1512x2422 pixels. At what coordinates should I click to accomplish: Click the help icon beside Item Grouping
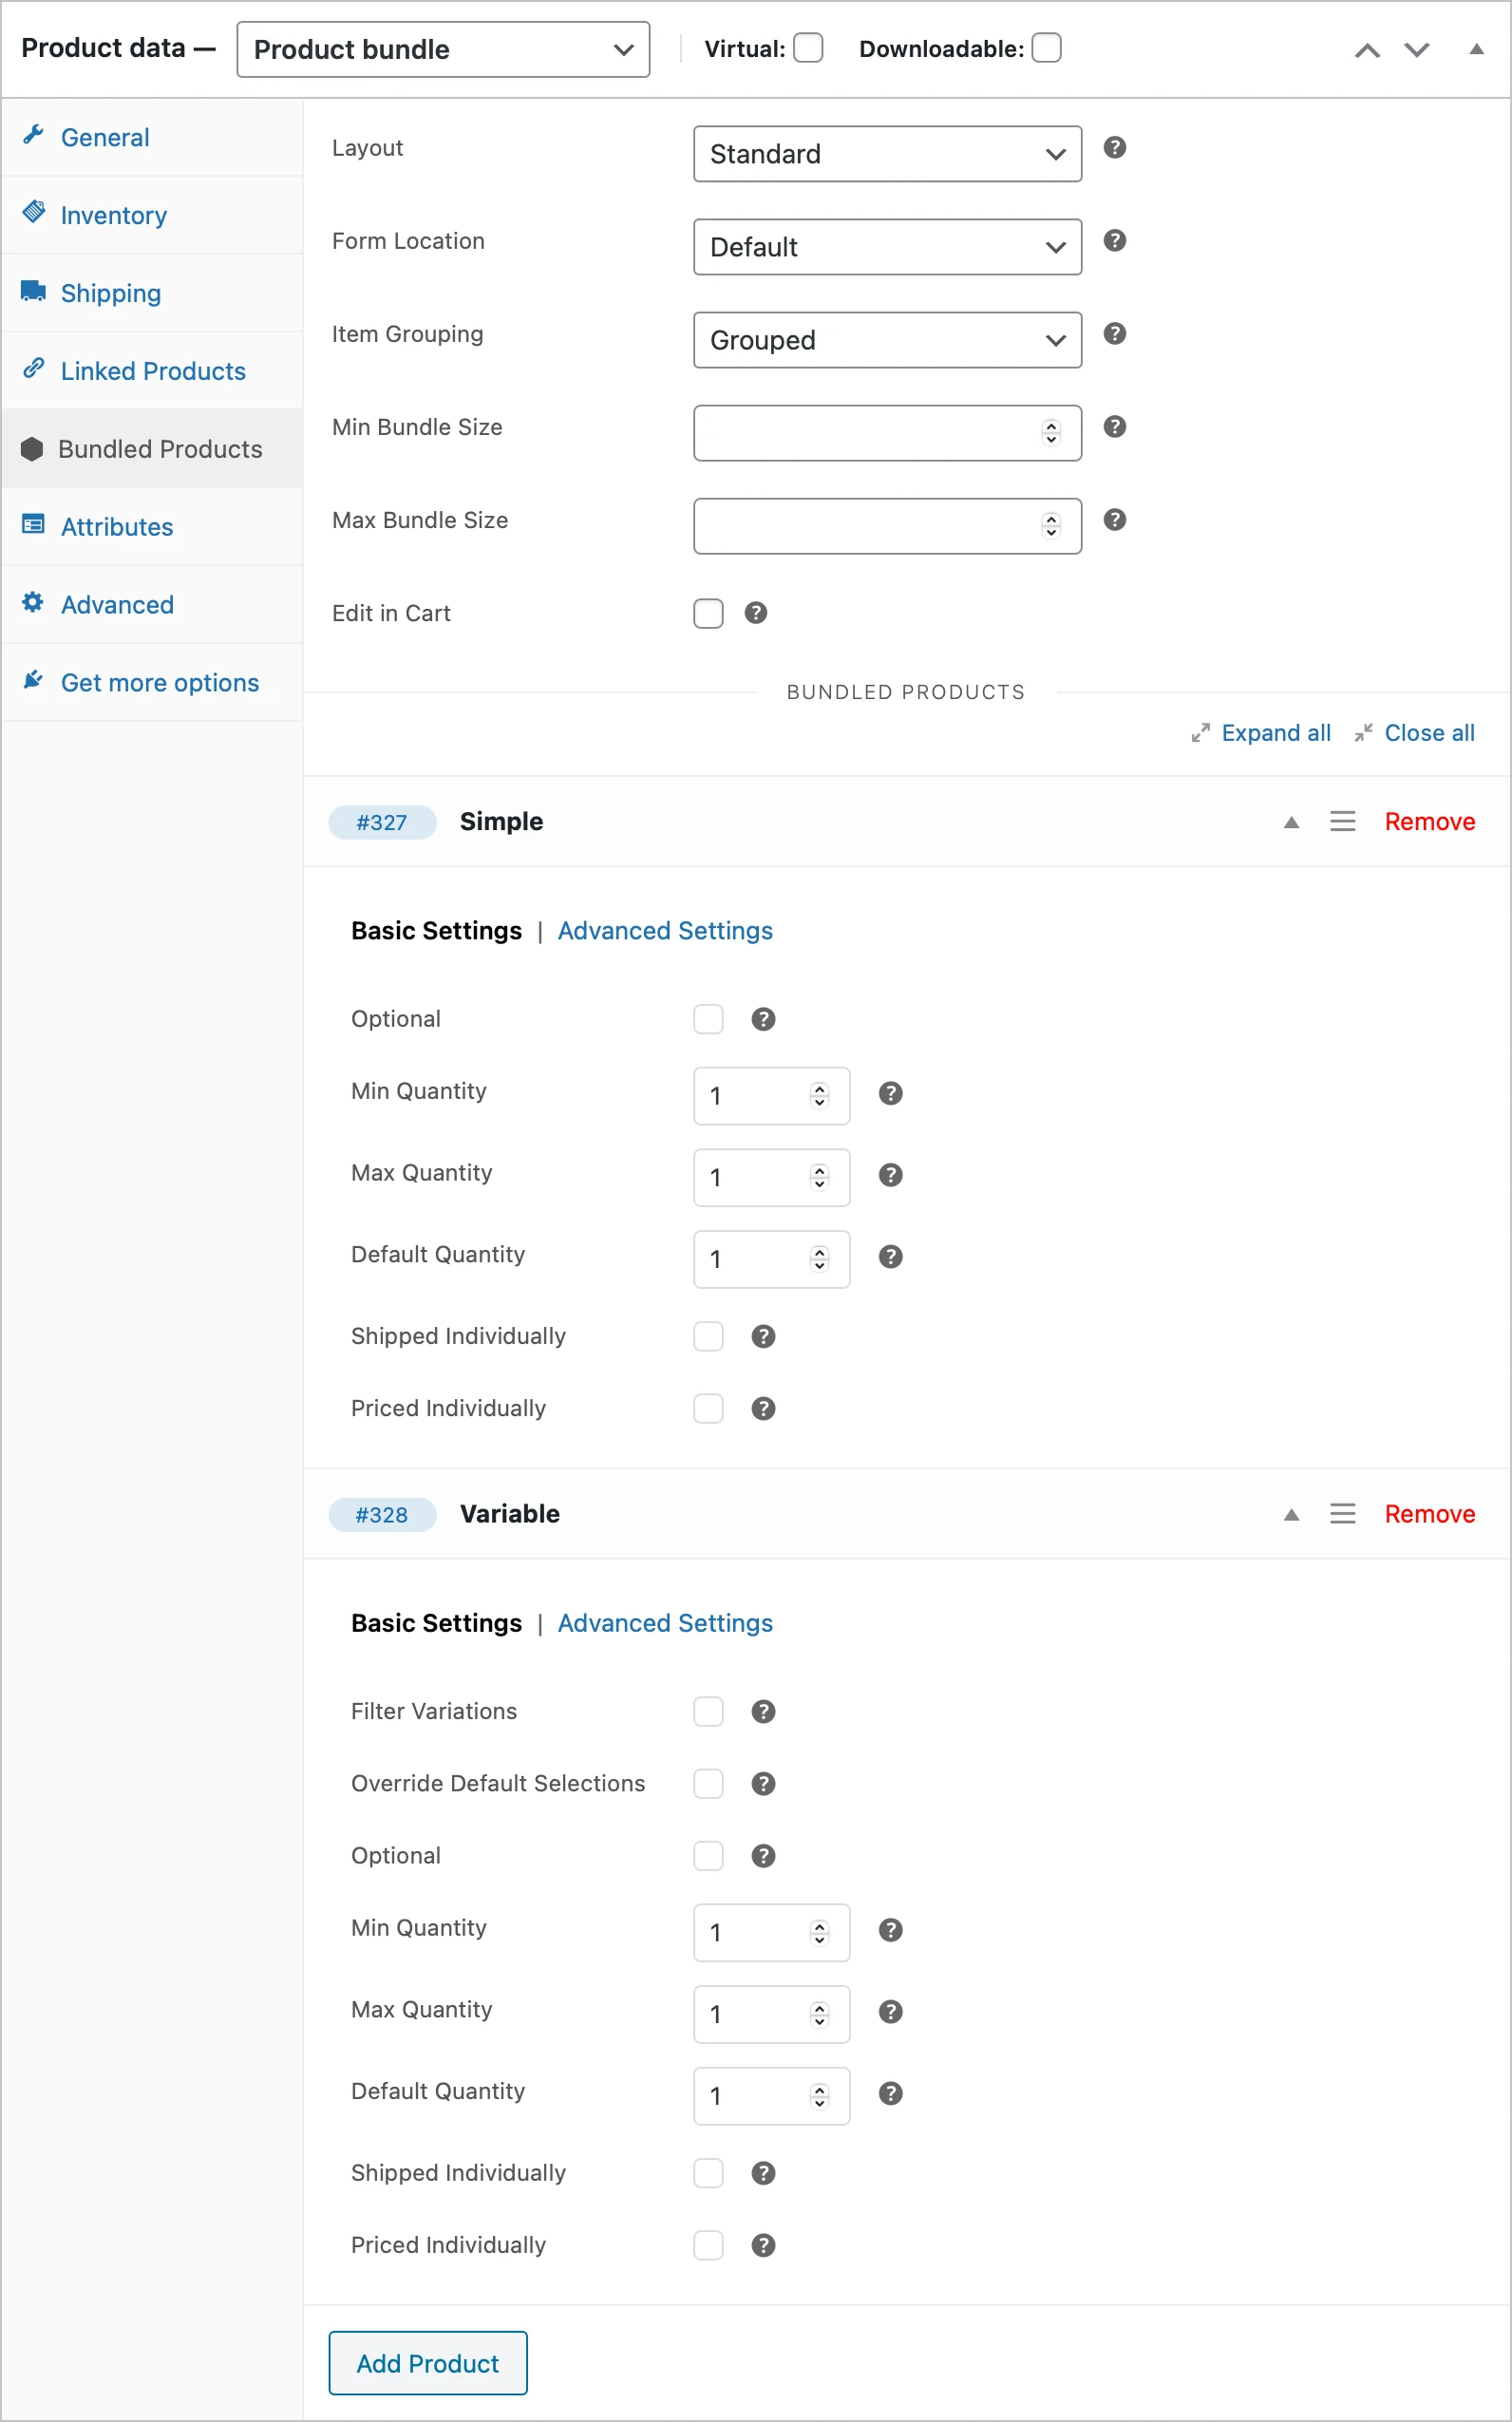(x=1114, y=334)
